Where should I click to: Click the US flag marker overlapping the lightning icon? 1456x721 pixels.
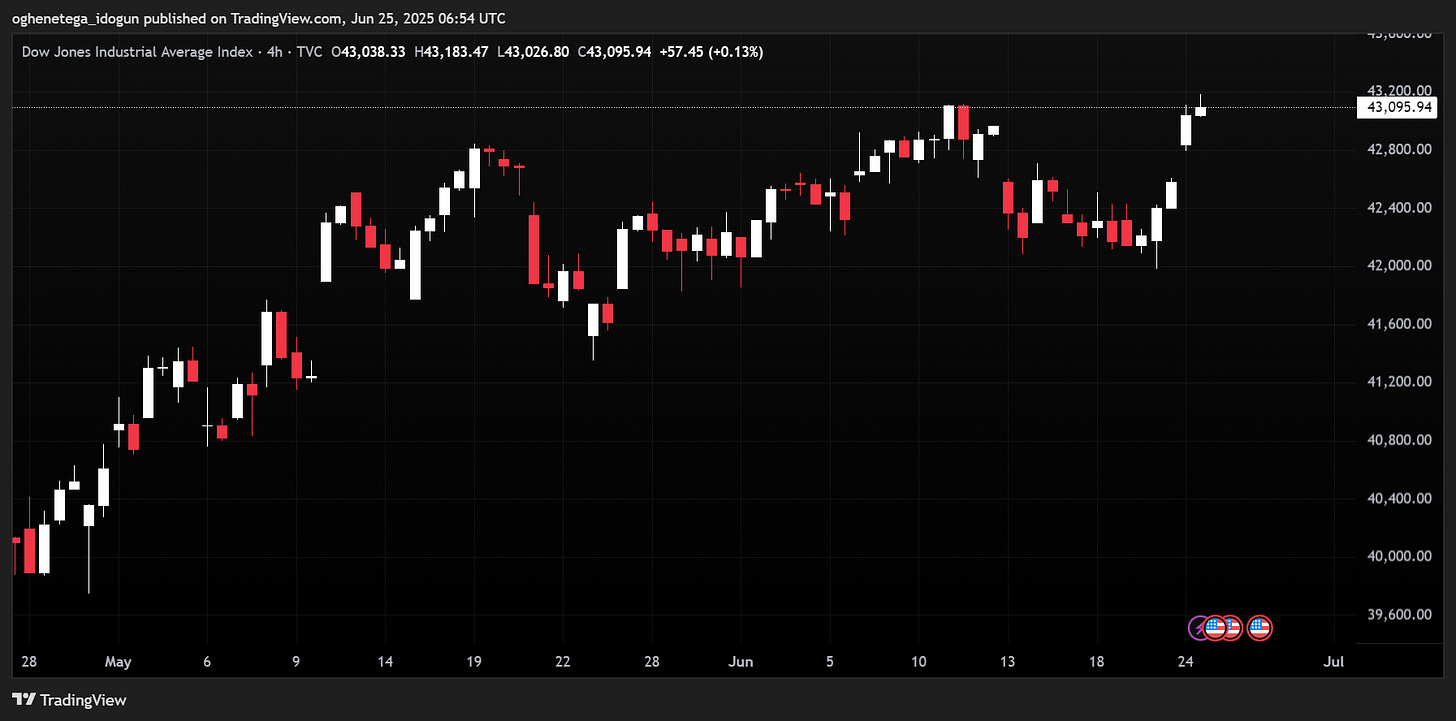click(x=1214, y=628)
